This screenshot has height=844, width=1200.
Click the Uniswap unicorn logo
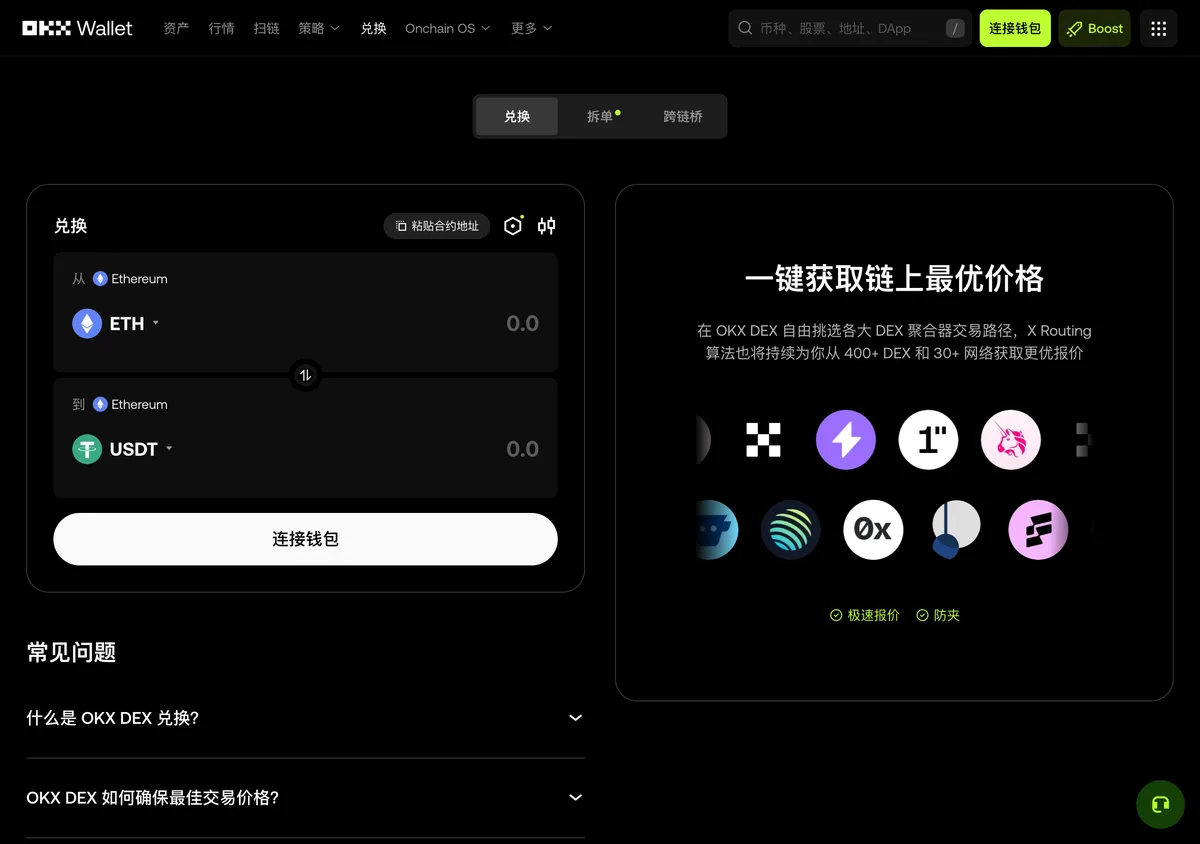pyautogui.click(x=1011, y=440)
